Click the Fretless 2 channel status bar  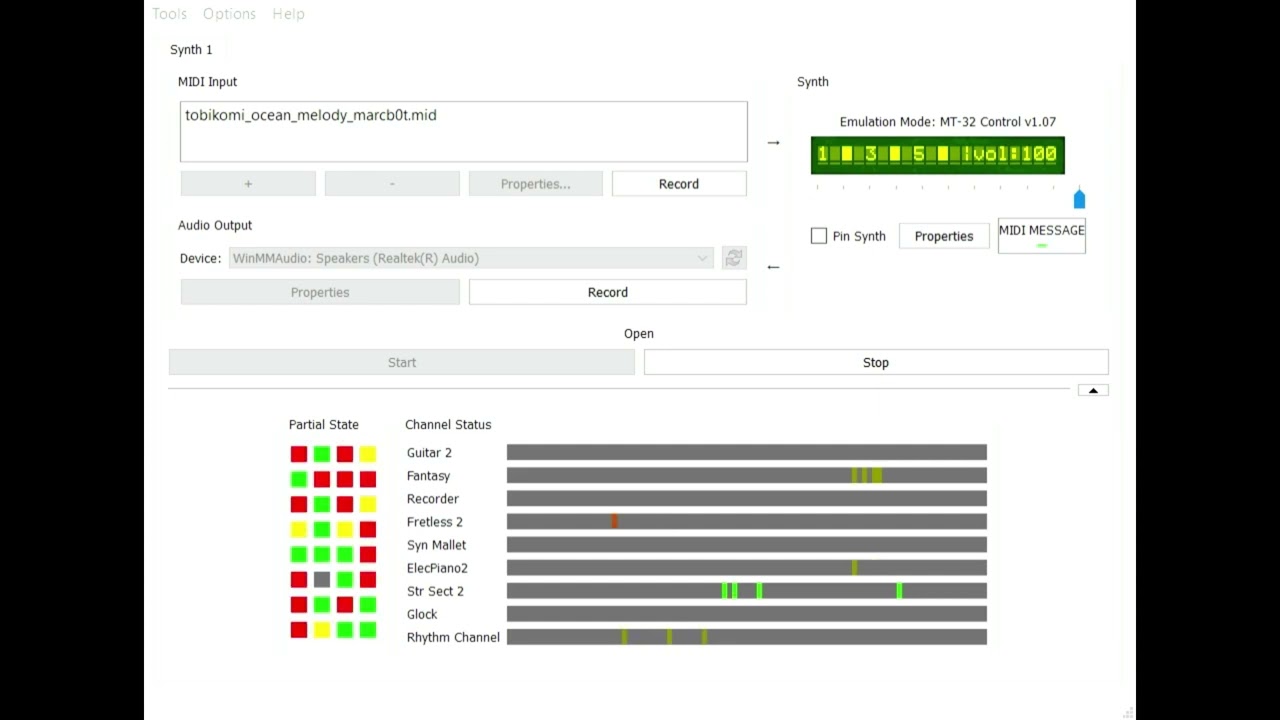tap(747, 522)
